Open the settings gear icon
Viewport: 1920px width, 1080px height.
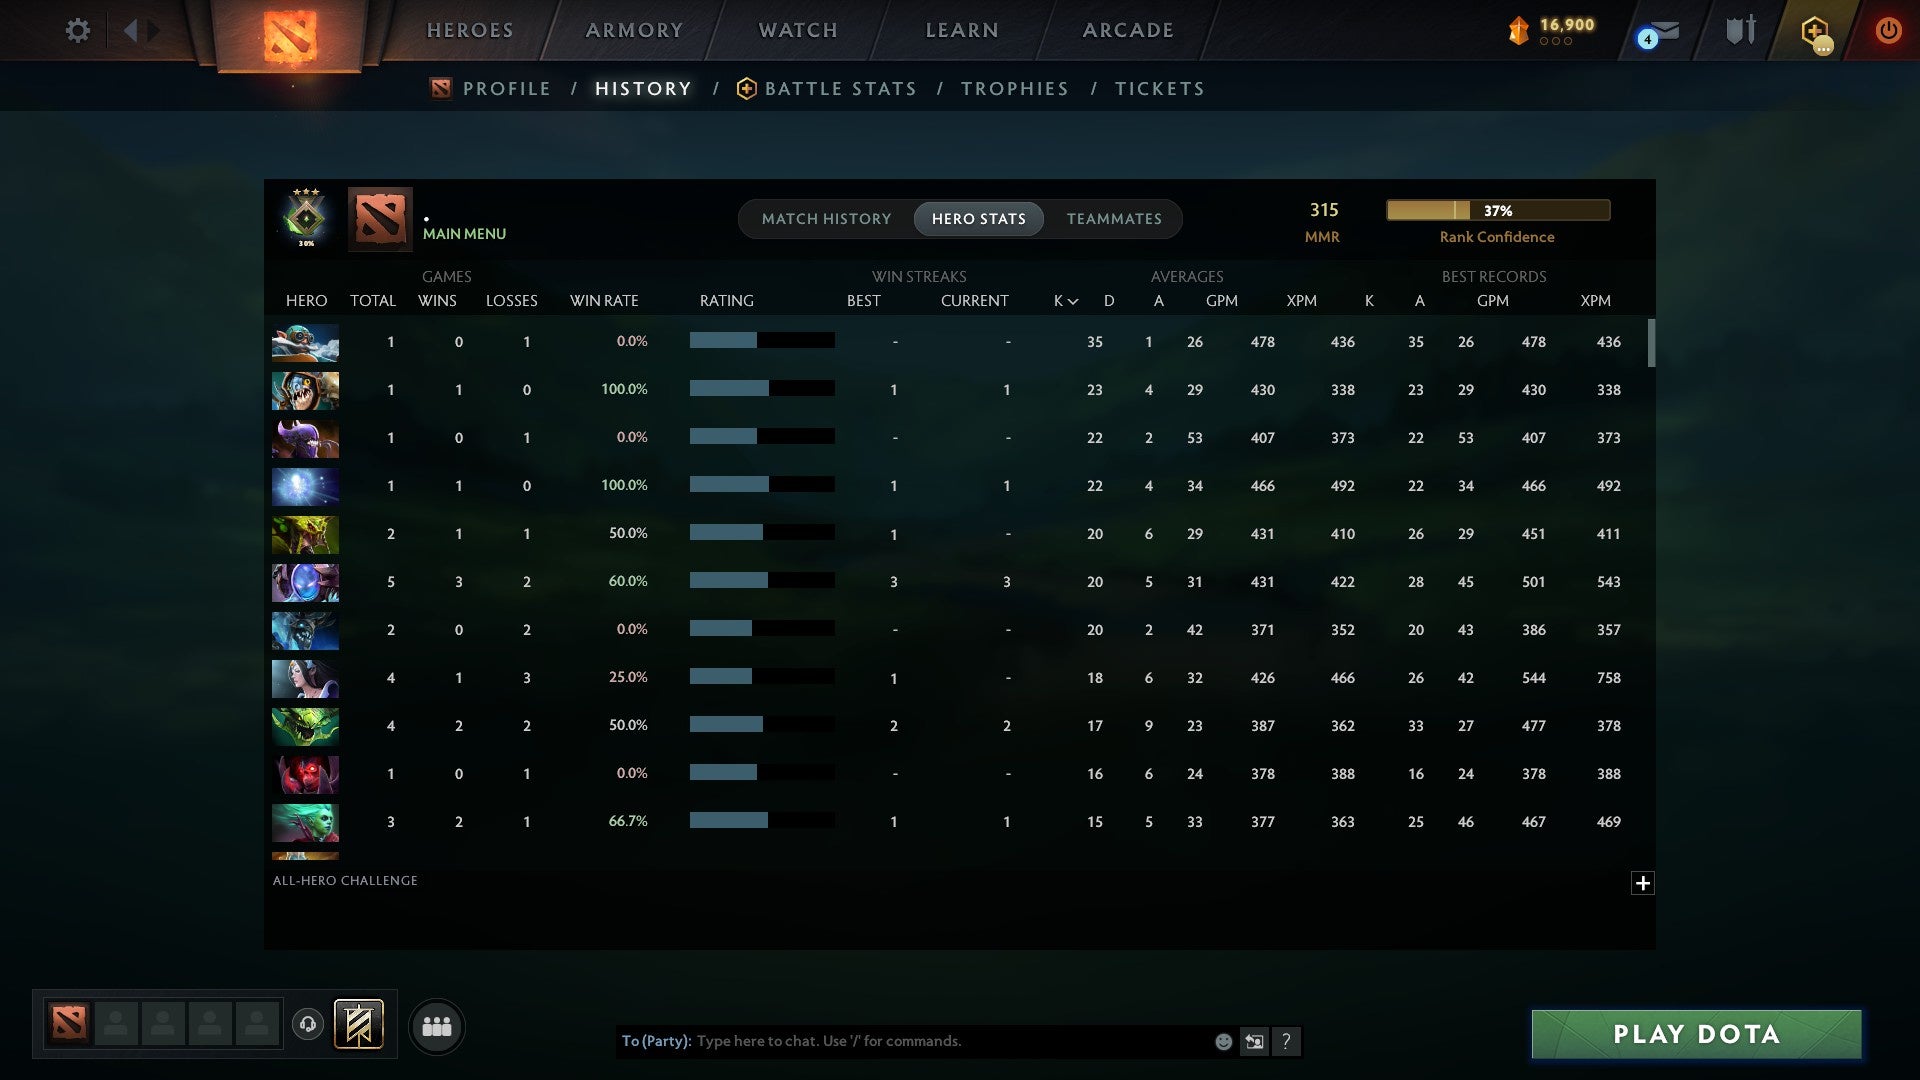pyautogui.click(x=77, y=30)
